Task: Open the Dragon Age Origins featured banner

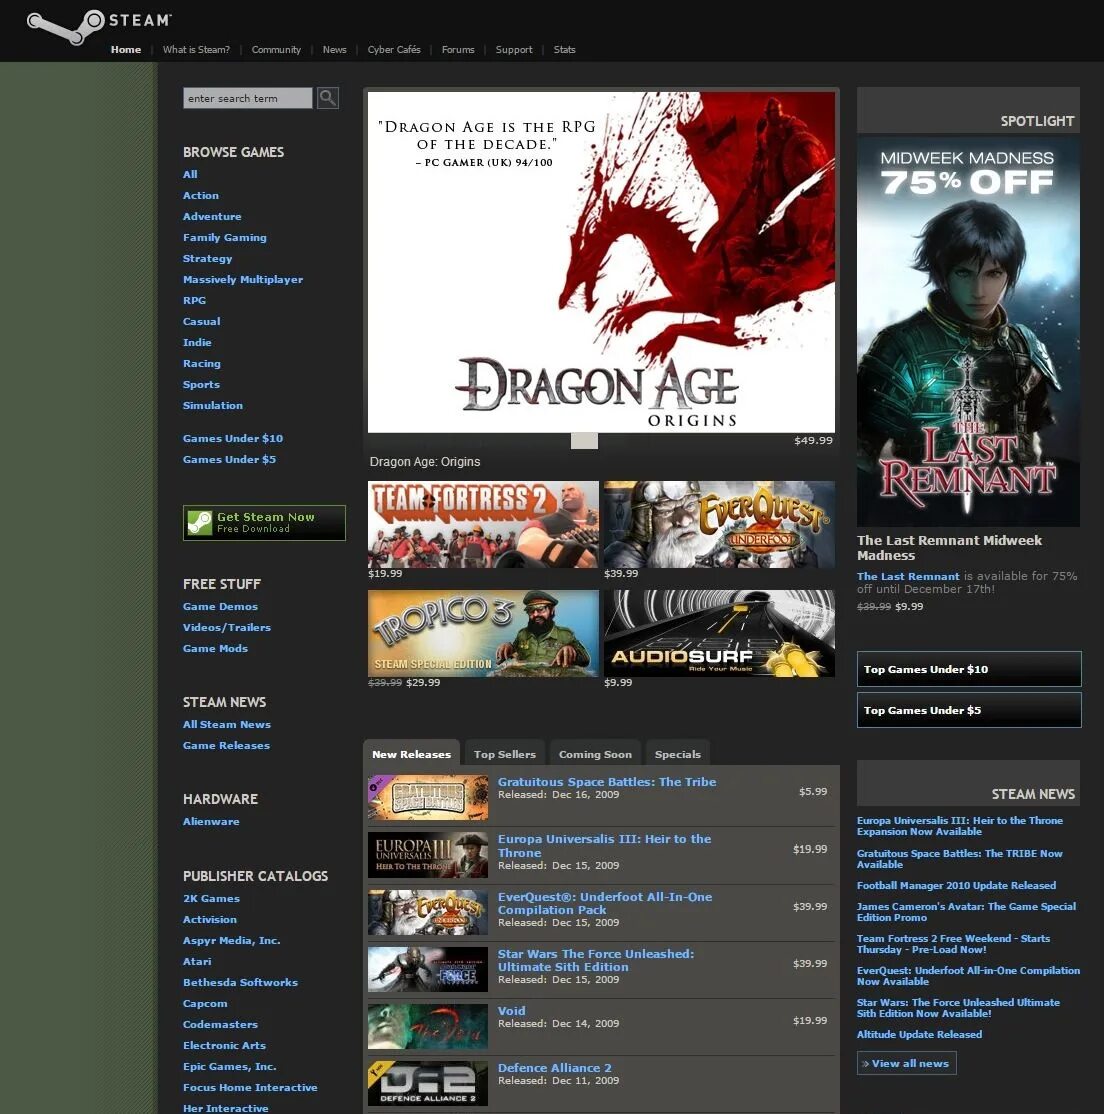Action: pyautogui.click(x=601, y=262)
